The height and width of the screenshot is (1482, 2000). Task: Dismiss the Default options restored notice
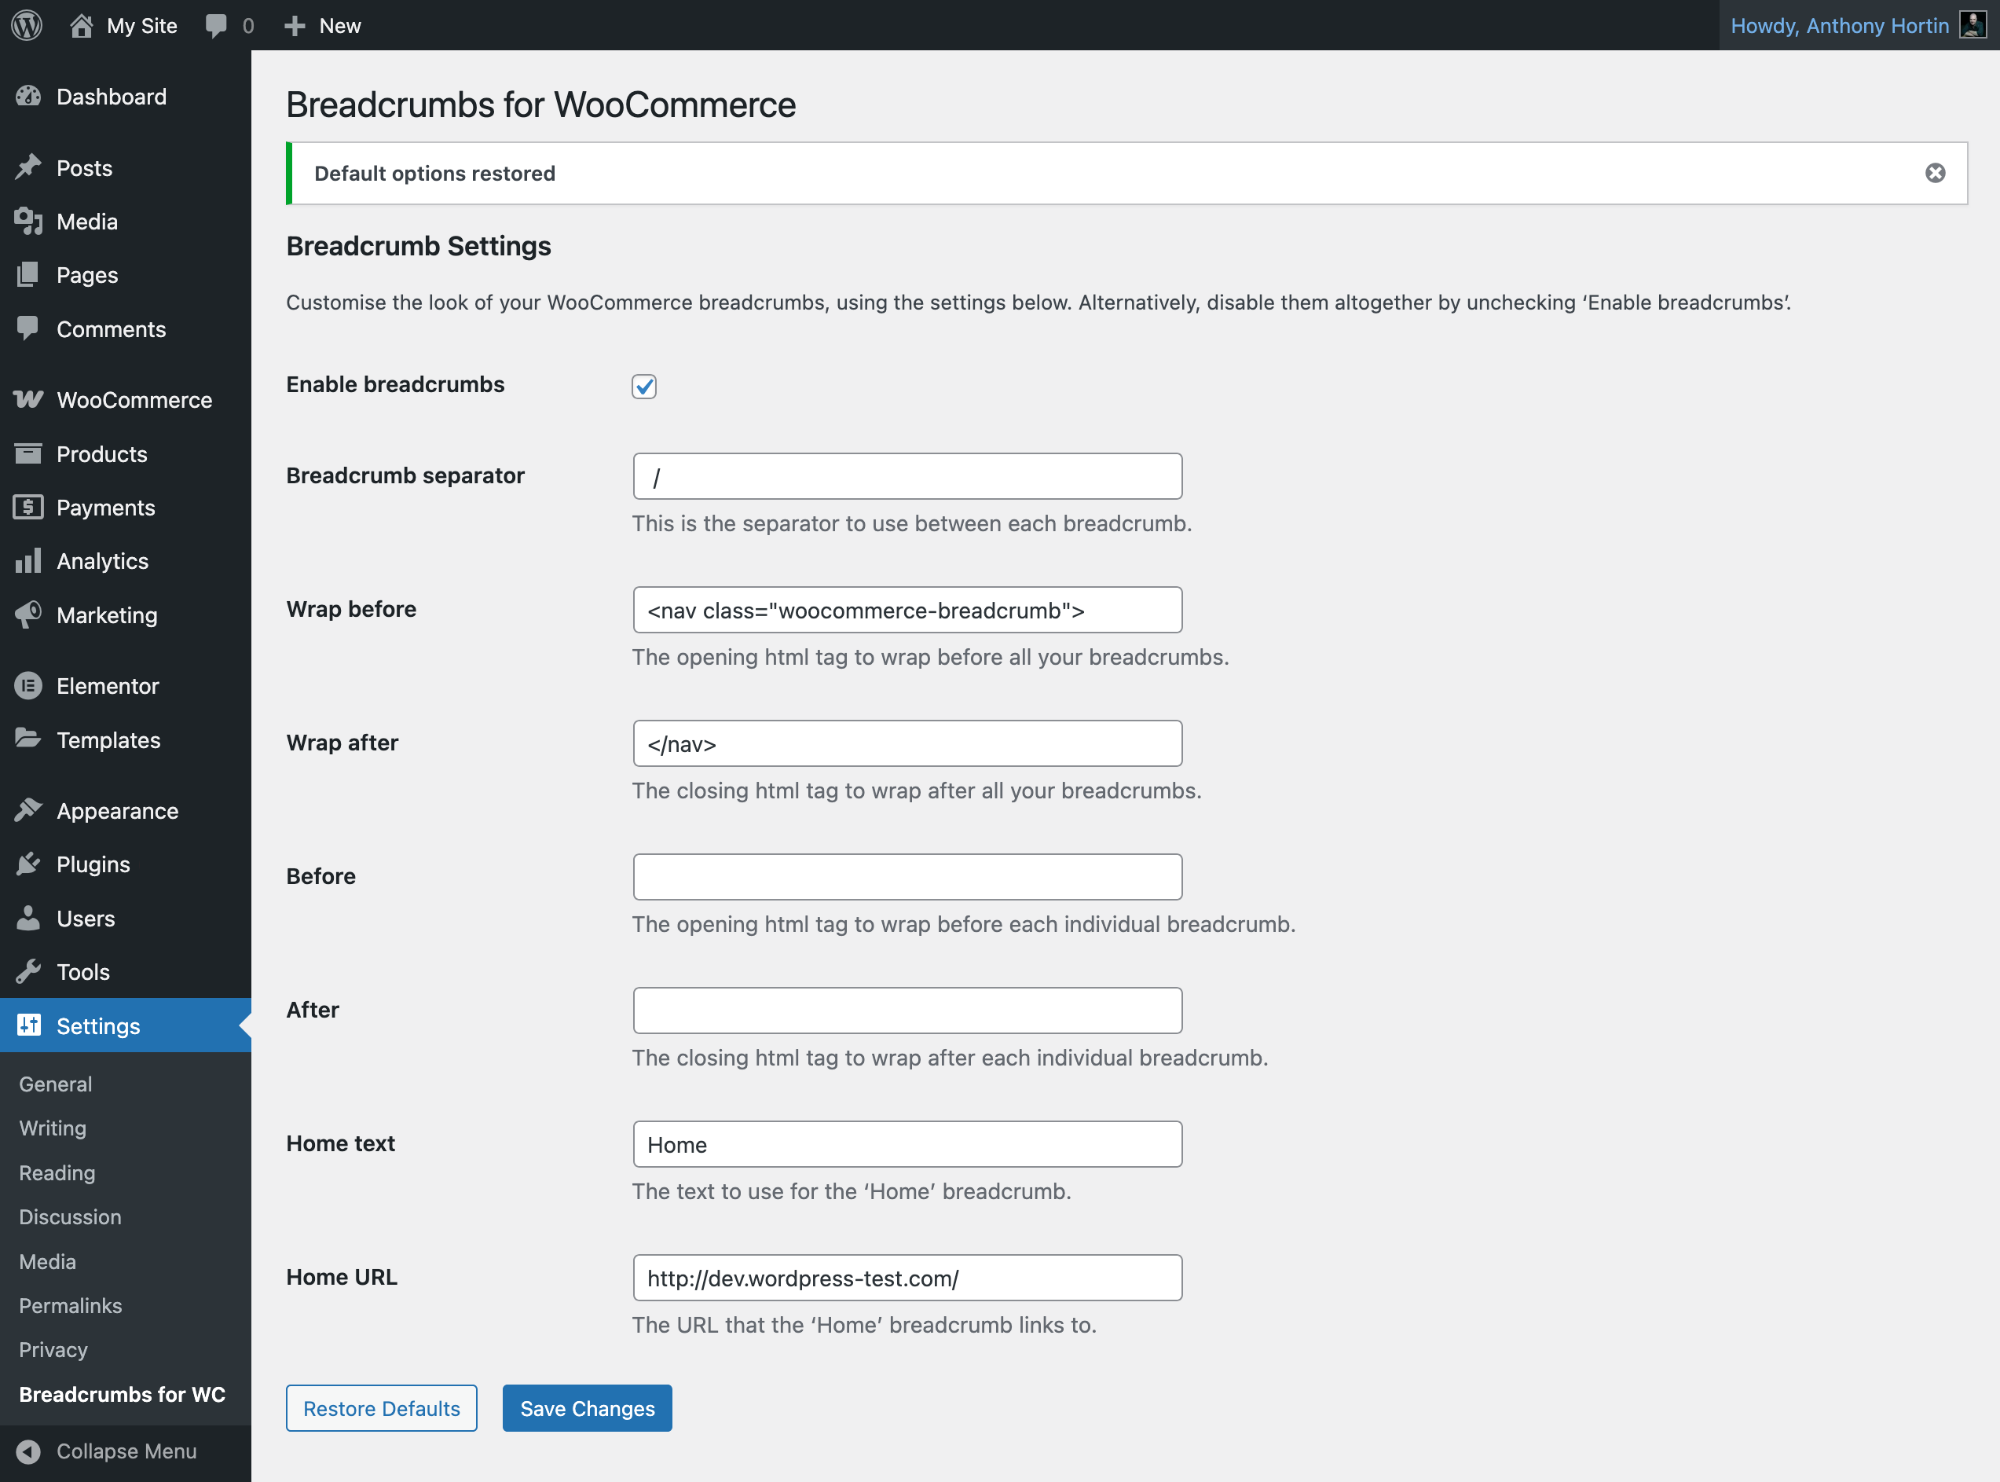[x=1935, y=172]
